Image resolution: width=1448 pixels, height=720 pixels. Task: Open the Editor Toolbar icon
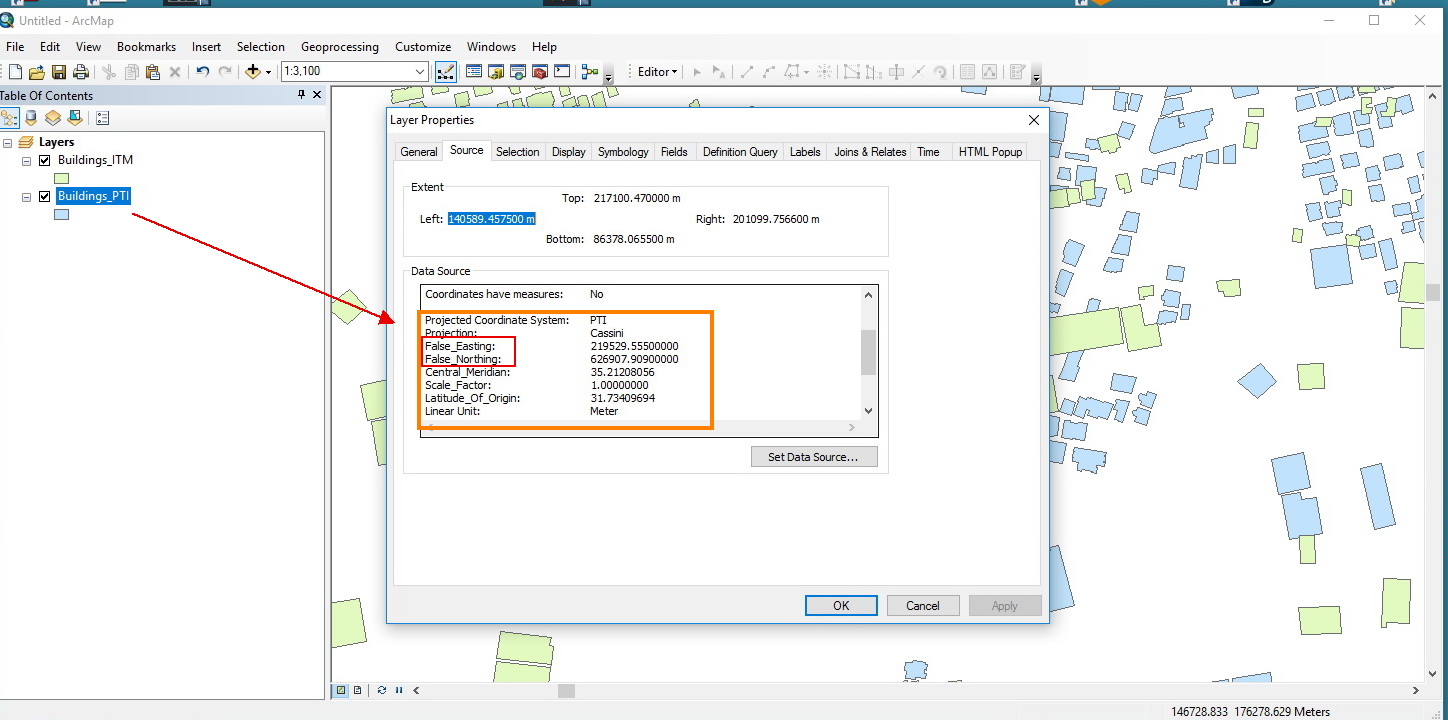(446, 72)
